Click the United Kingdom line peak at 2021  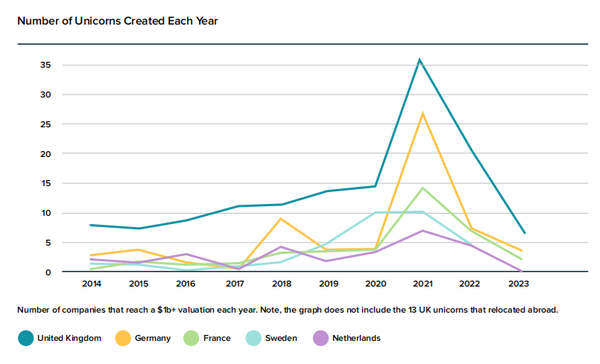pos(420,59)
